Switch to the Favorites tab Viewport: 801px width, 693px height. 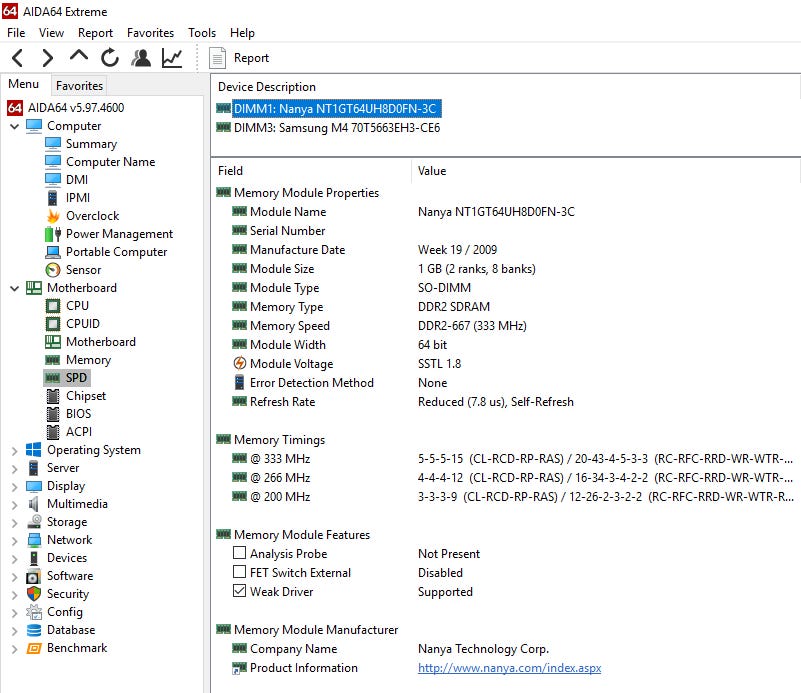(x=79, y=86)
